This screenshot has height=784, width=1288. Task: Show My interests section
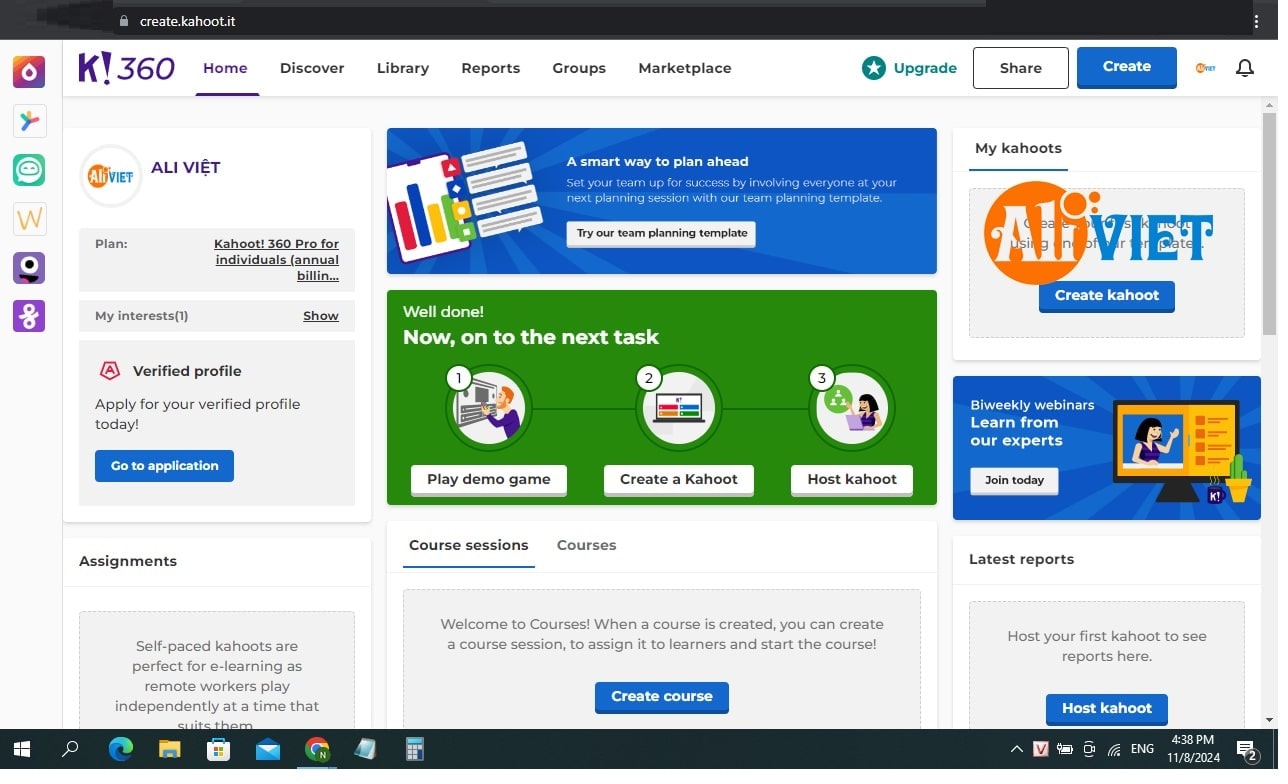pos(321,316)
